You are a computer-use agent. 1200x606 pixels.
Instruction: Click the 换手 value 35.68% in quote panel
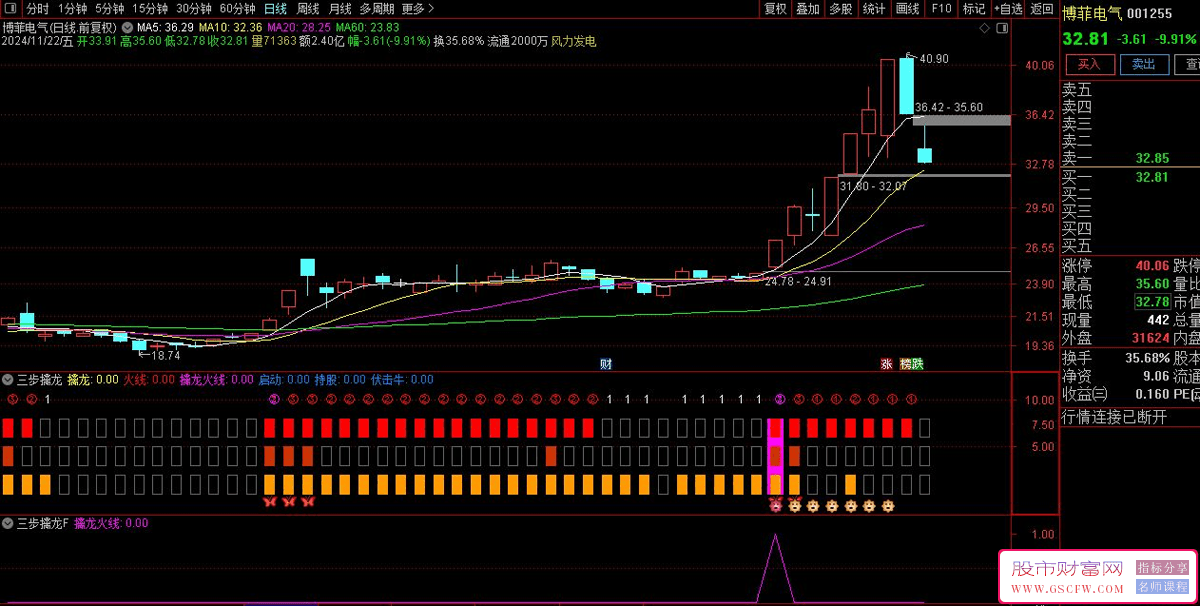[x=1146, y=358]
